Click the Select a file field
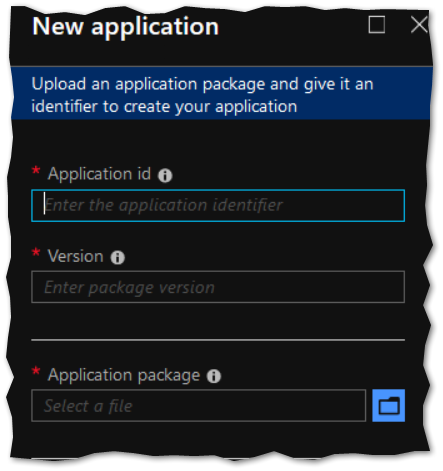This screenshot has height=471, width=443. pos(199,405)
